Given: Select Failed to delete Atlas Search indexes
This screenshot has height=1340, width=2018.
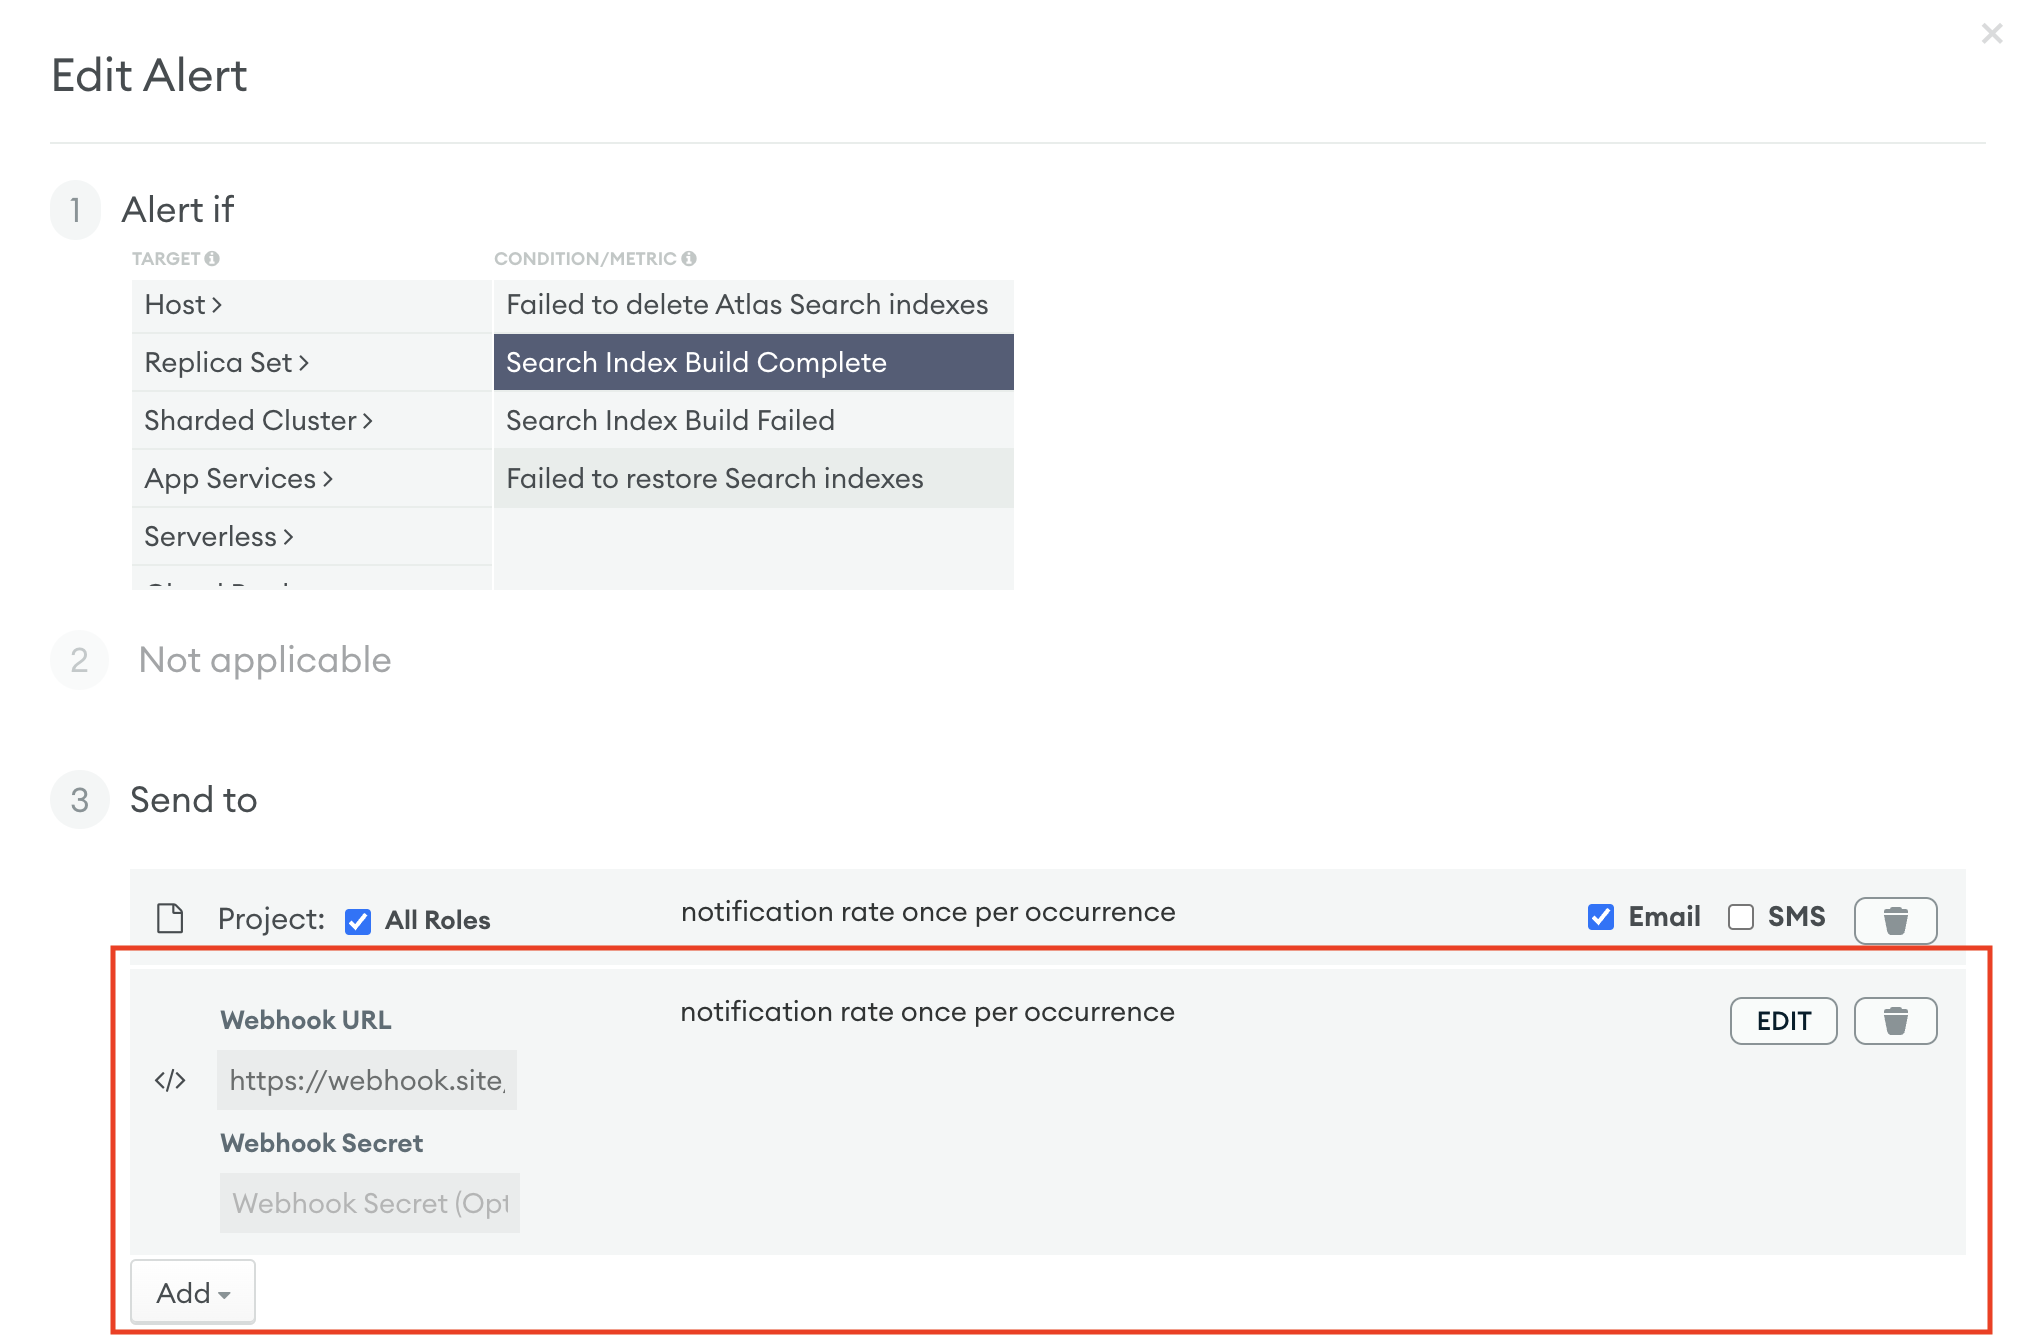Looking at the screenshot, I should tap(746, 305).
